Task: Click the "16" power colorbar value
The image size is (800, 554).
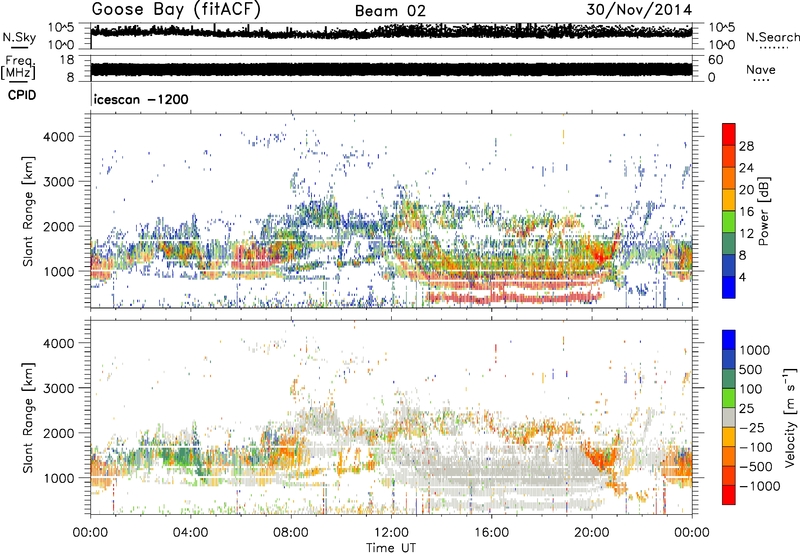Action: (746, 212)
